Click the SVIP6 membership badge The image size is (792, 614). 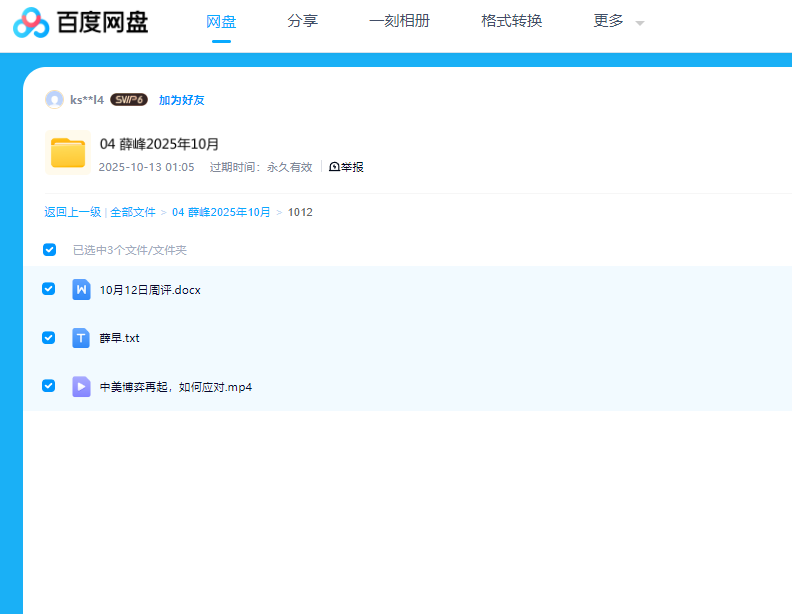pyautogui.click(x=129, y=100)
